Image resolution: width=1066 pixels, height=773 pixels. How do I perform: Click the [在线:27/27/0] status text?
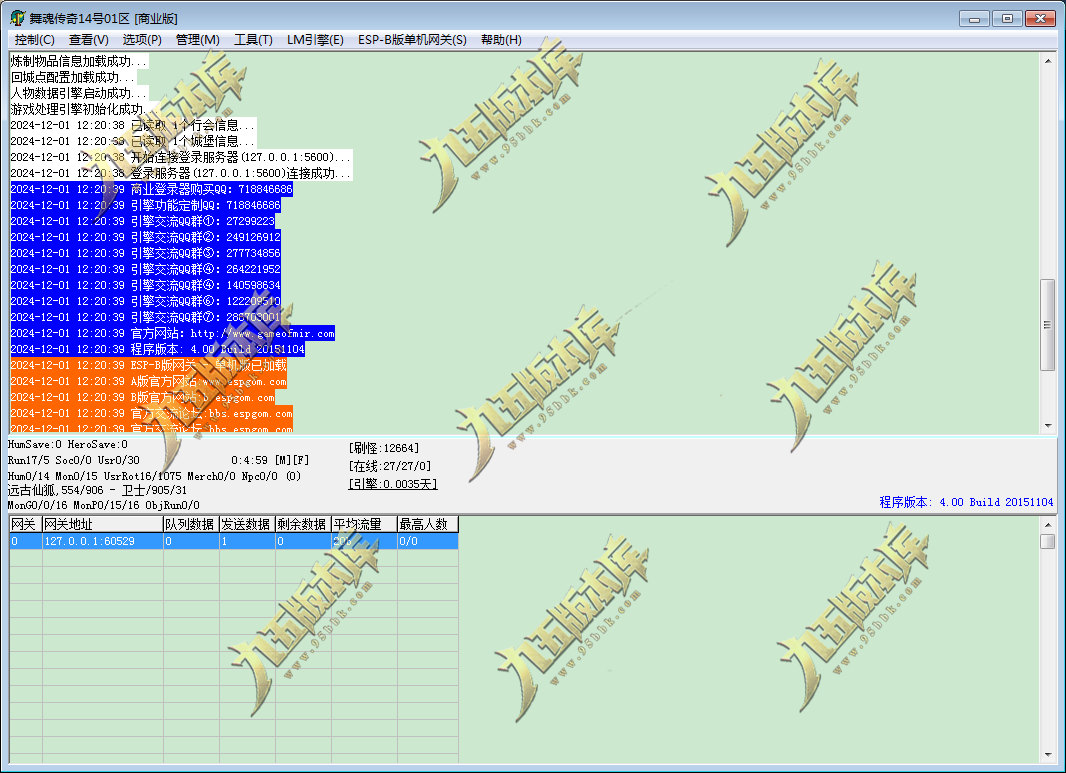click(x=390, y=466)
